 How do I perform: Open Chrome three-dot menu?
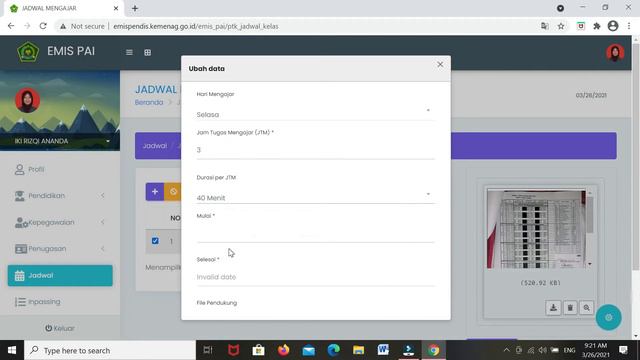pos(629,26)
